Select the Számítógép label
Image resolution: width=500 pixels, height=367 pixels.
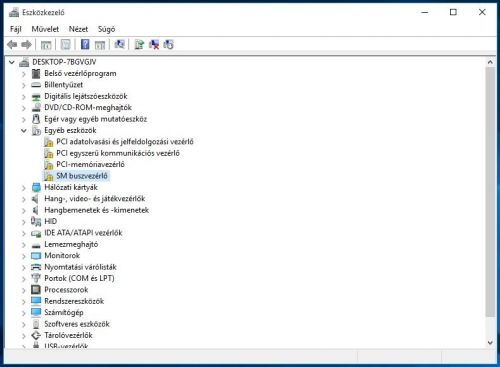[64, 313]
